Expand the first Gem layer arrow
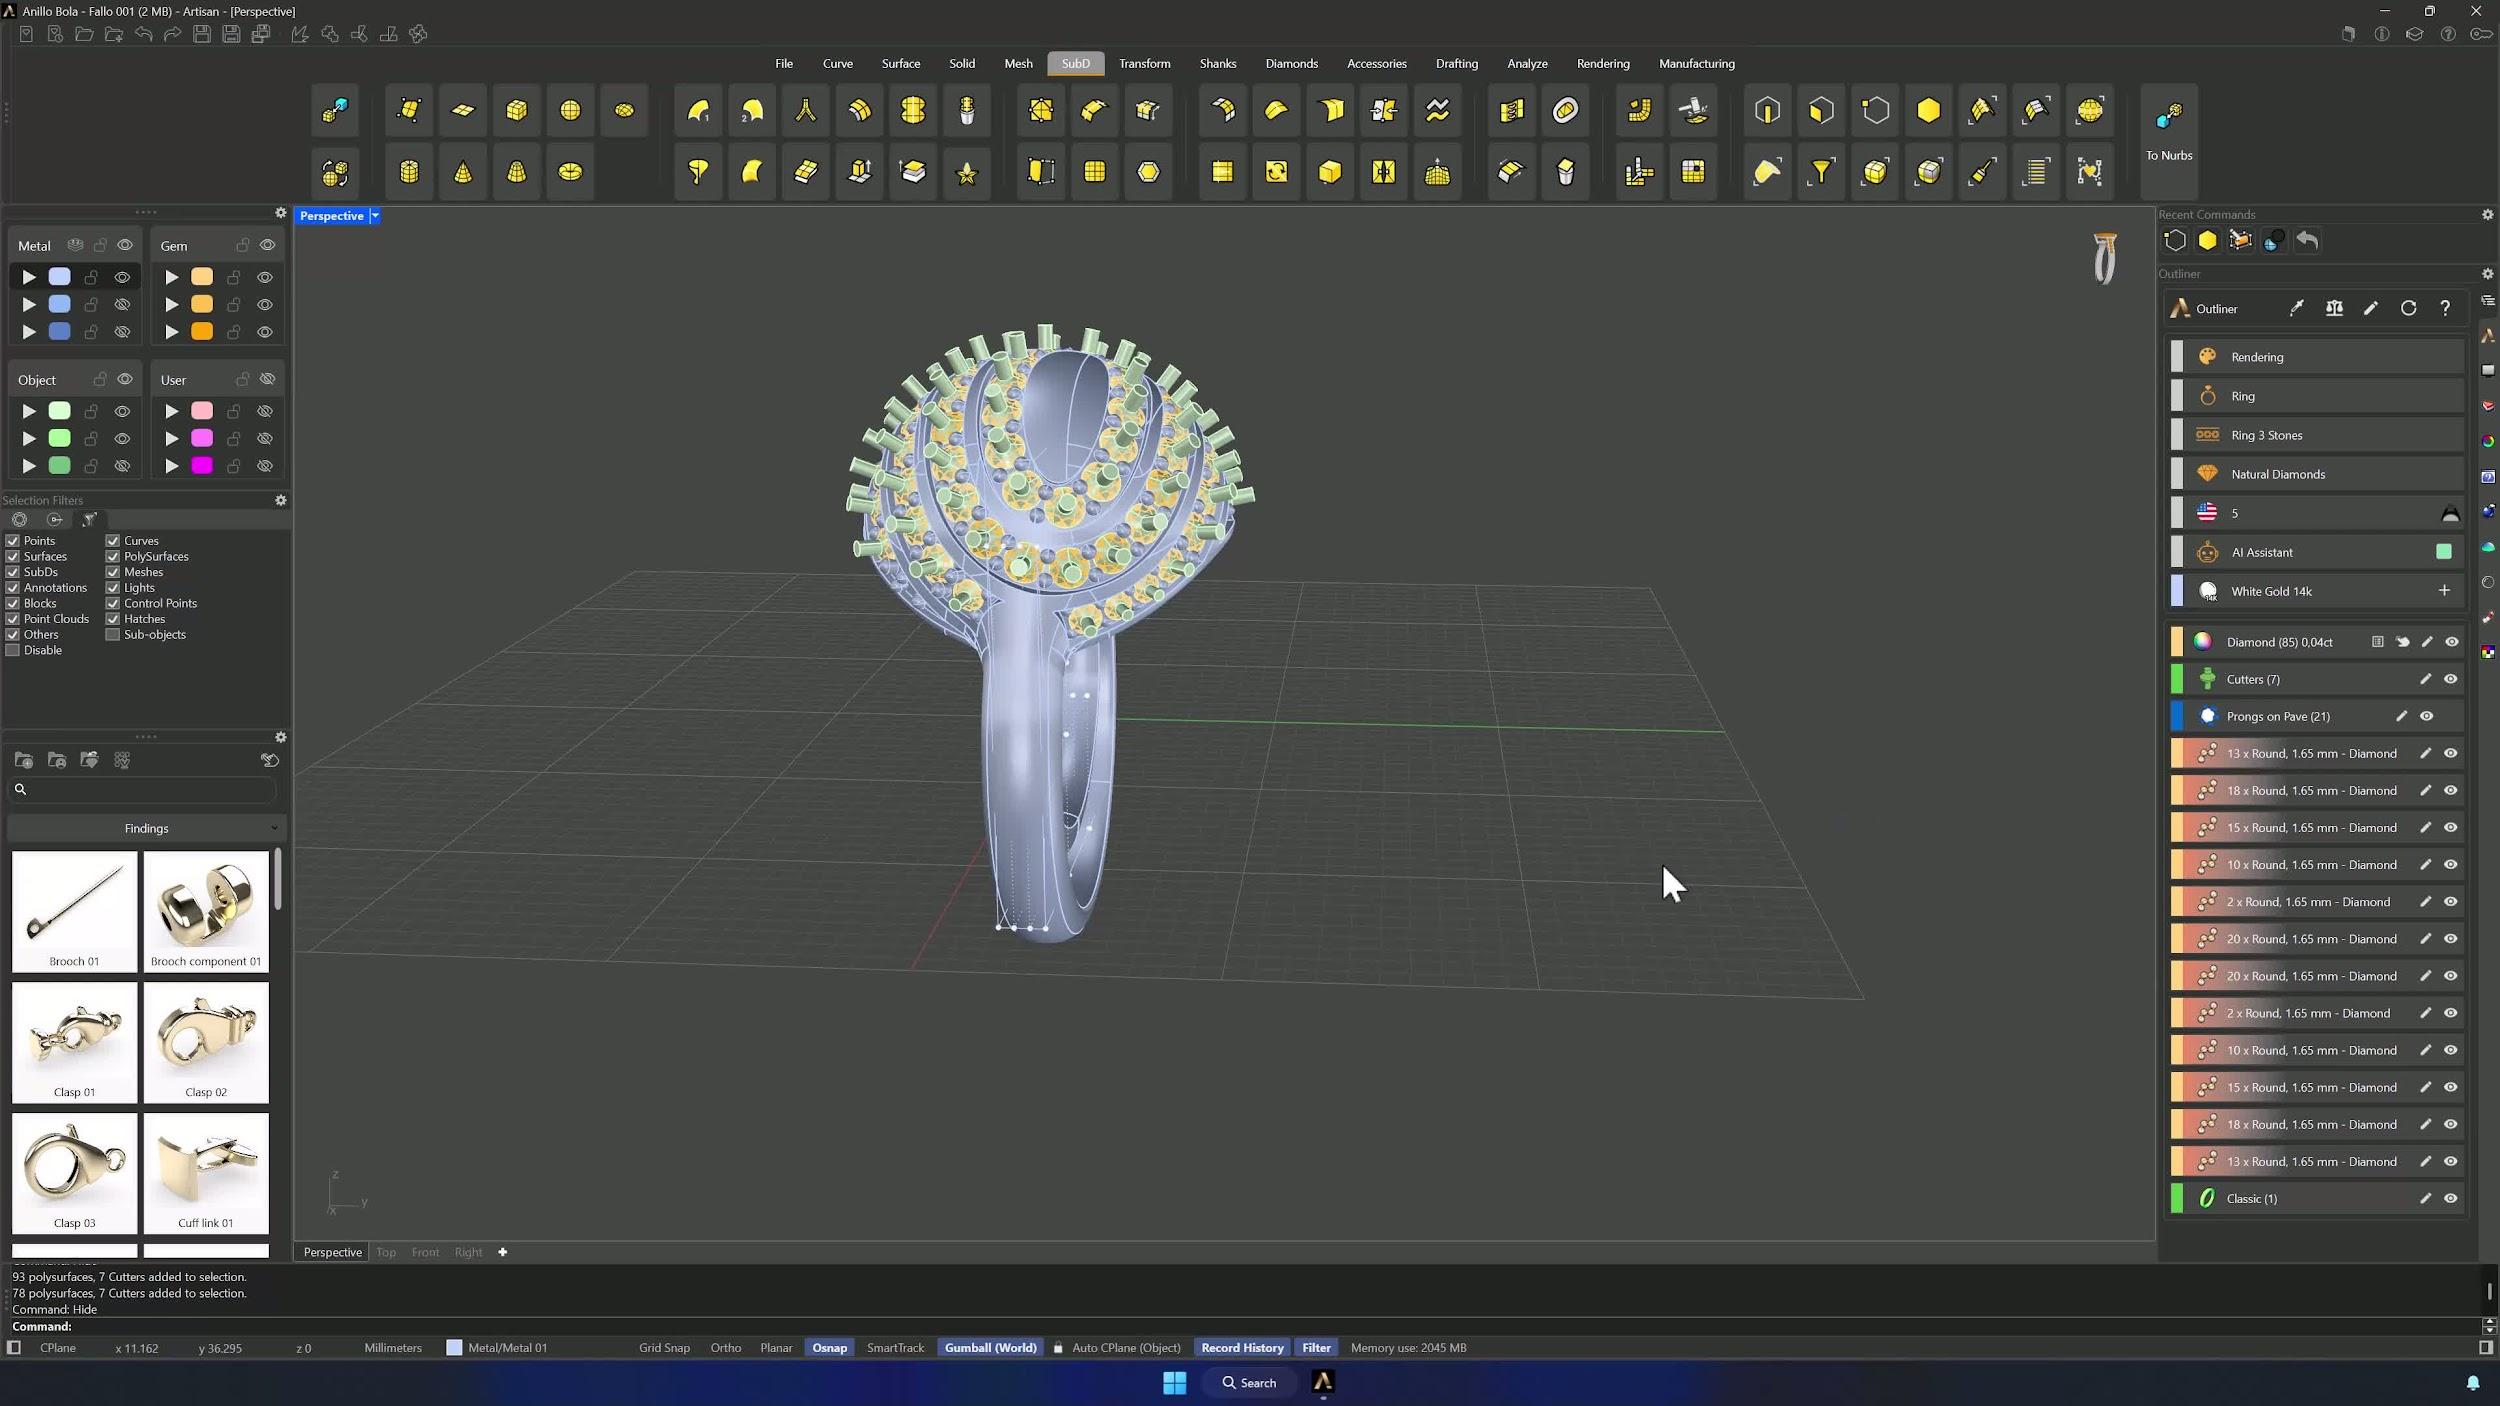This screenshot has height=1406, width=2500. click(x=172, y=278)
